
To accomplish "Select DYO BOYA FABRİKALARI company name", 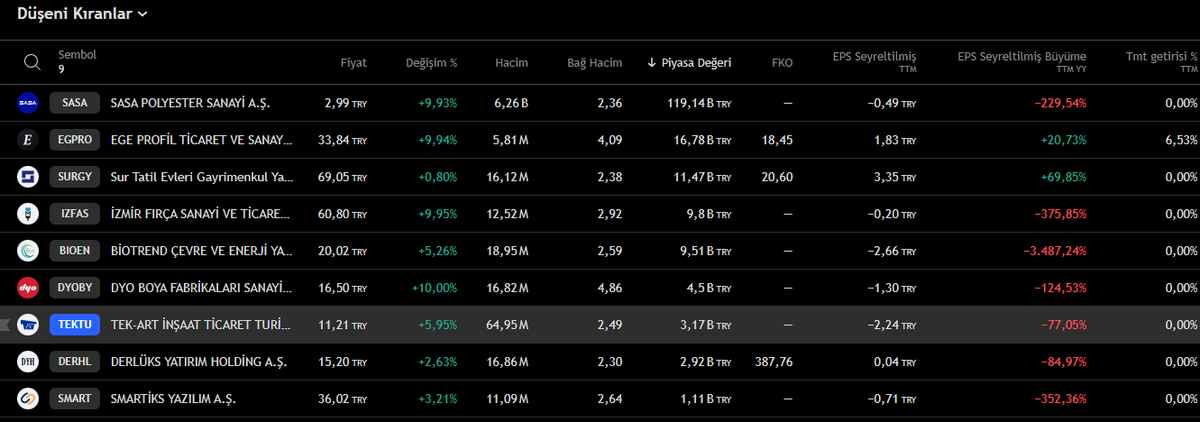I will pos(201,288).
